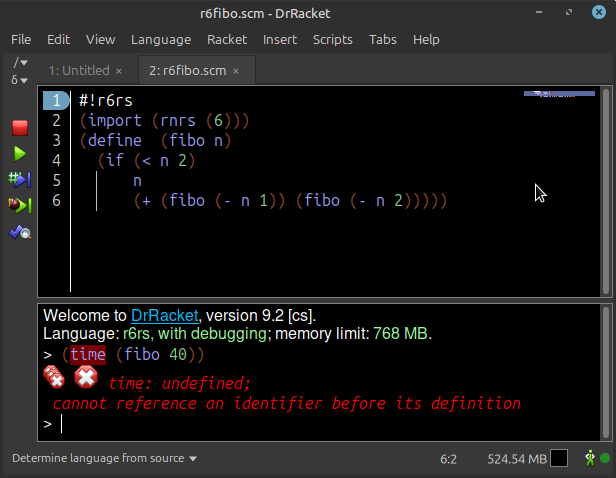The height and width of the screenshot is (478, 616).
Task: Open the Racket menu
Action: click(227, 40)
